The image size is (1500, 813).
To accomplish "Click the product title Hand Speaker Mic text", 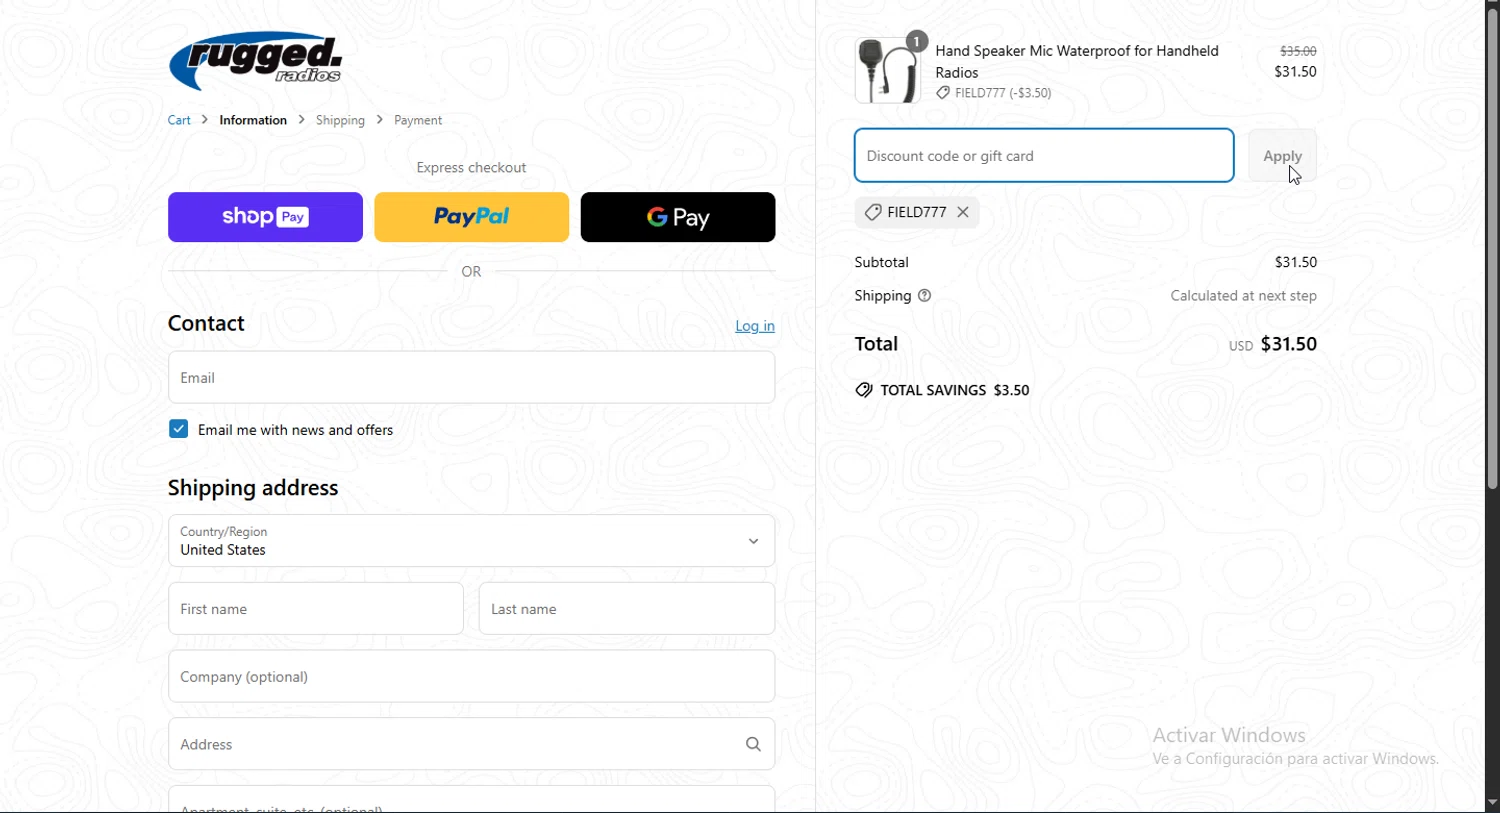I will [x=1077, y=61].
